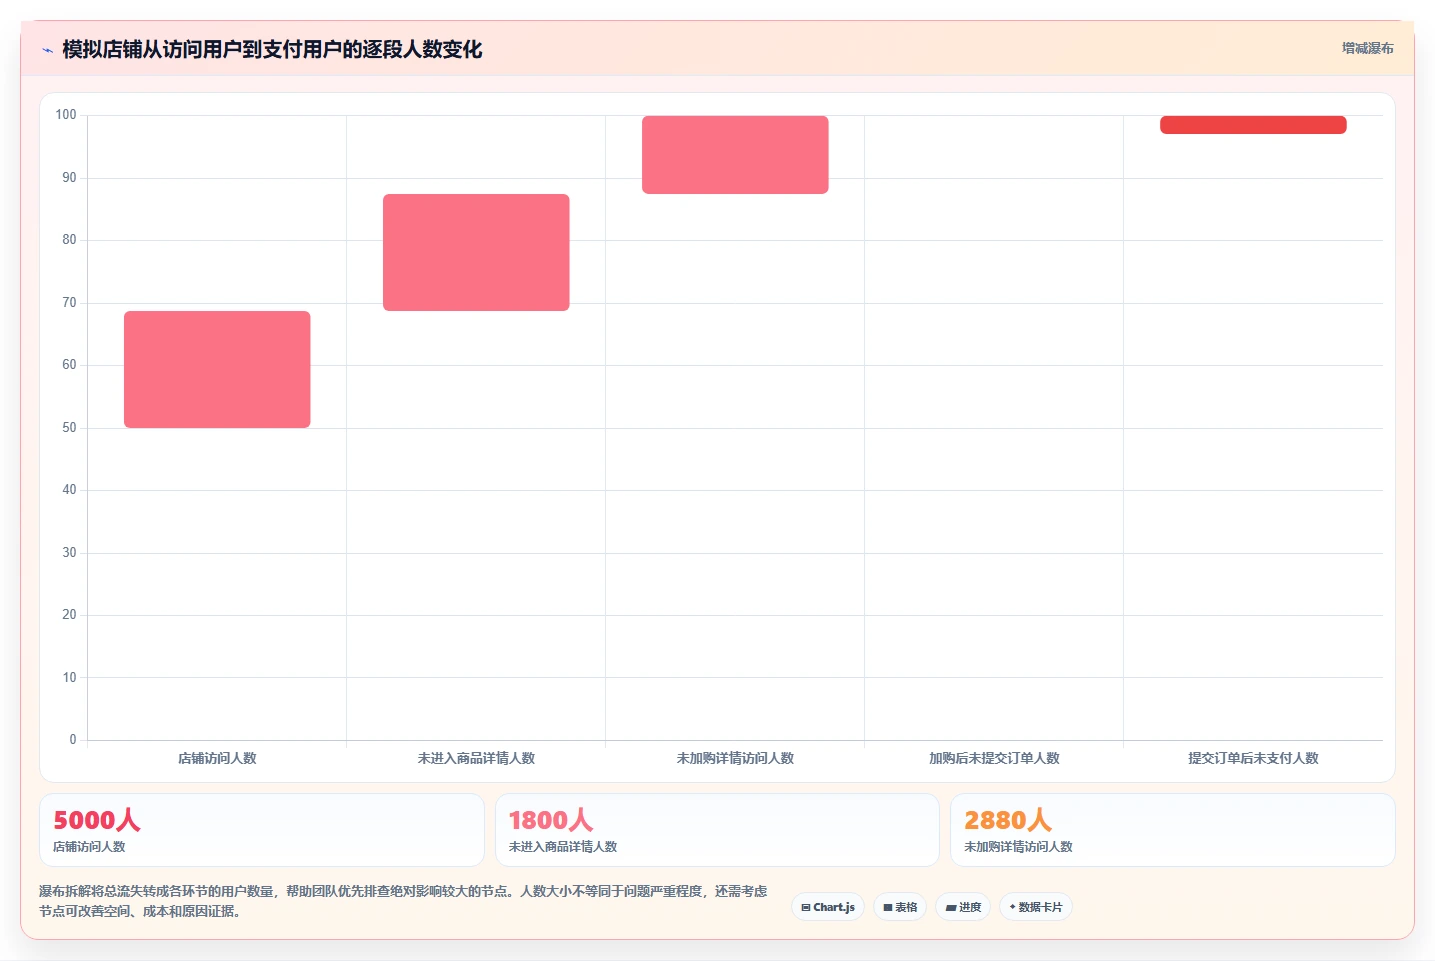The image size is (1435, 961).
Task: Click the Chart.js tag
Action: 828,907
